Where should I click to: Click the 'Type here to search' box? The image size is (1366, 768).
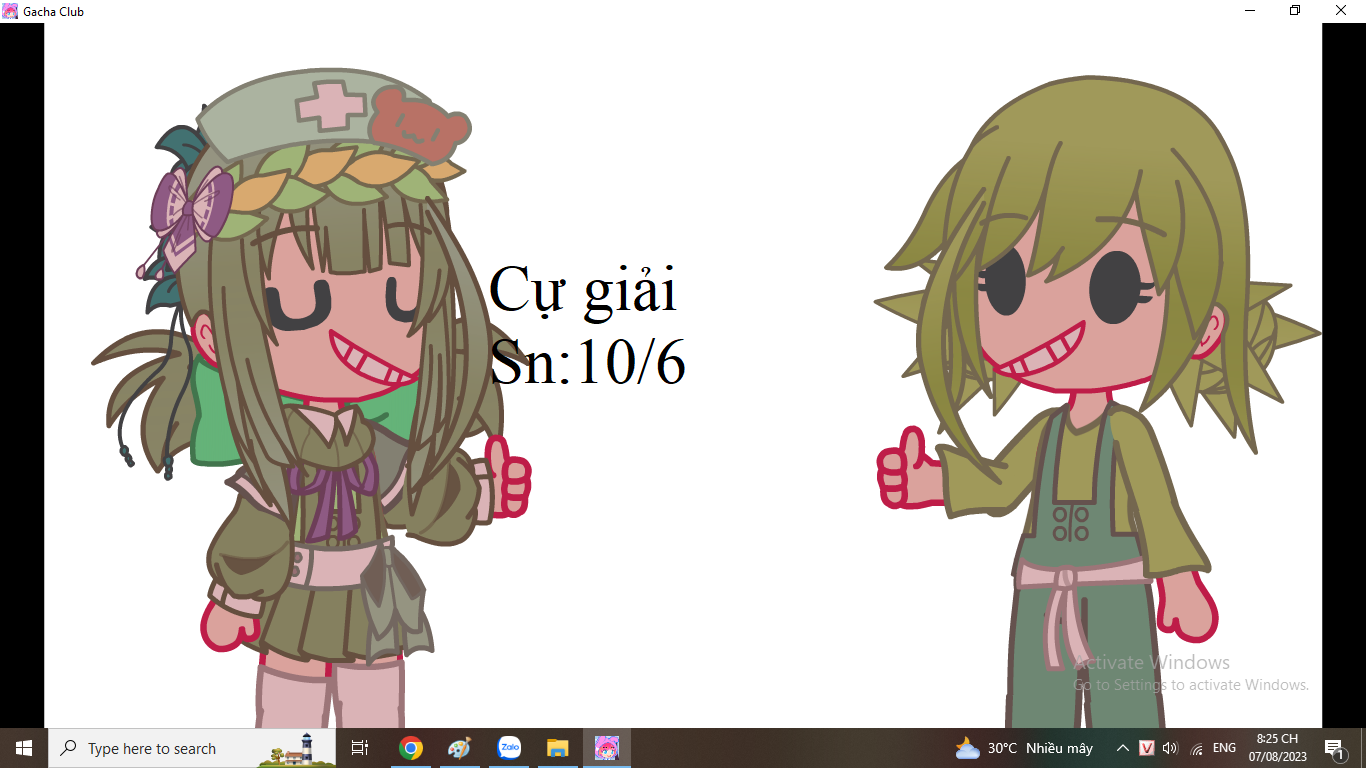pyautogui.click(x=192, y=748)
